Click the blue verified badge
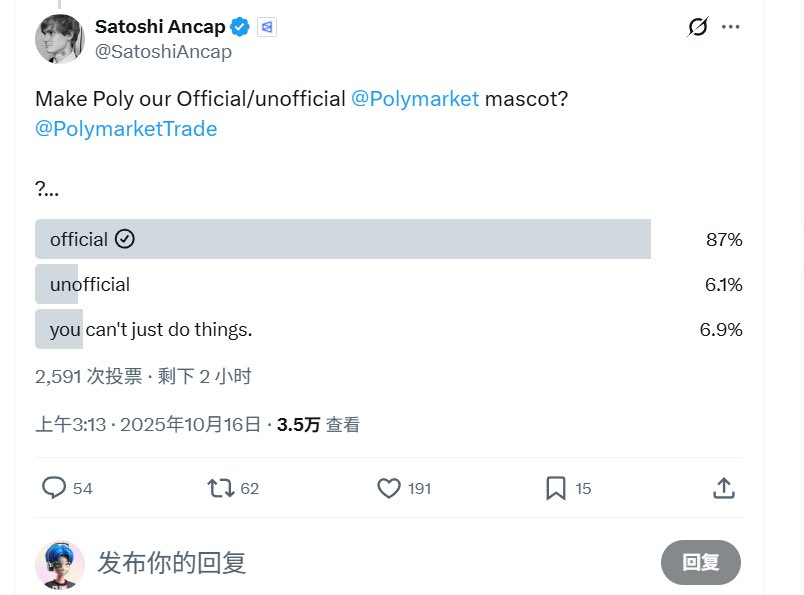 (240, 27)
